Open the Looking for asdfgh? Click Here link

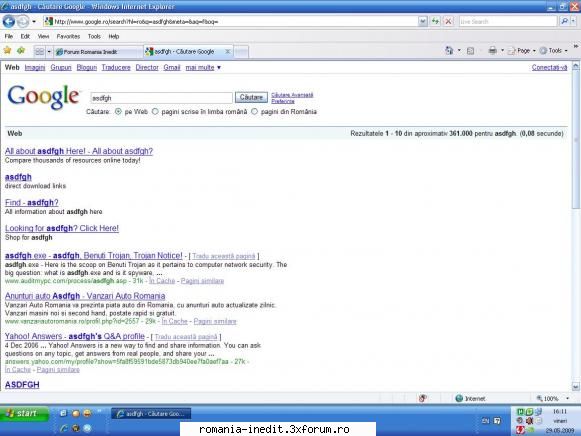(62, 228)
